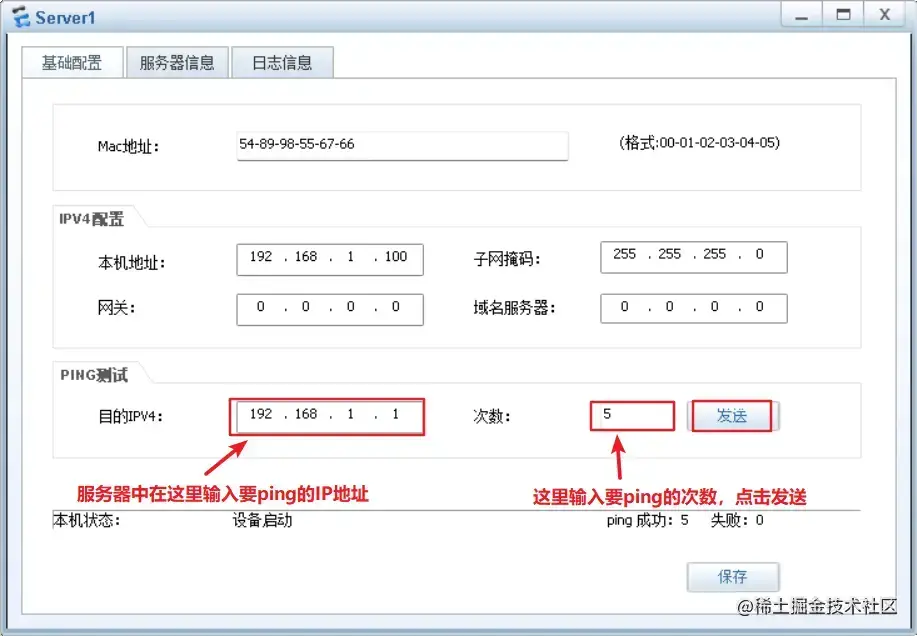The width and height of the screenshot is (917, 636).
Task: Click the 保存 button
Action: tap(733, 577)
